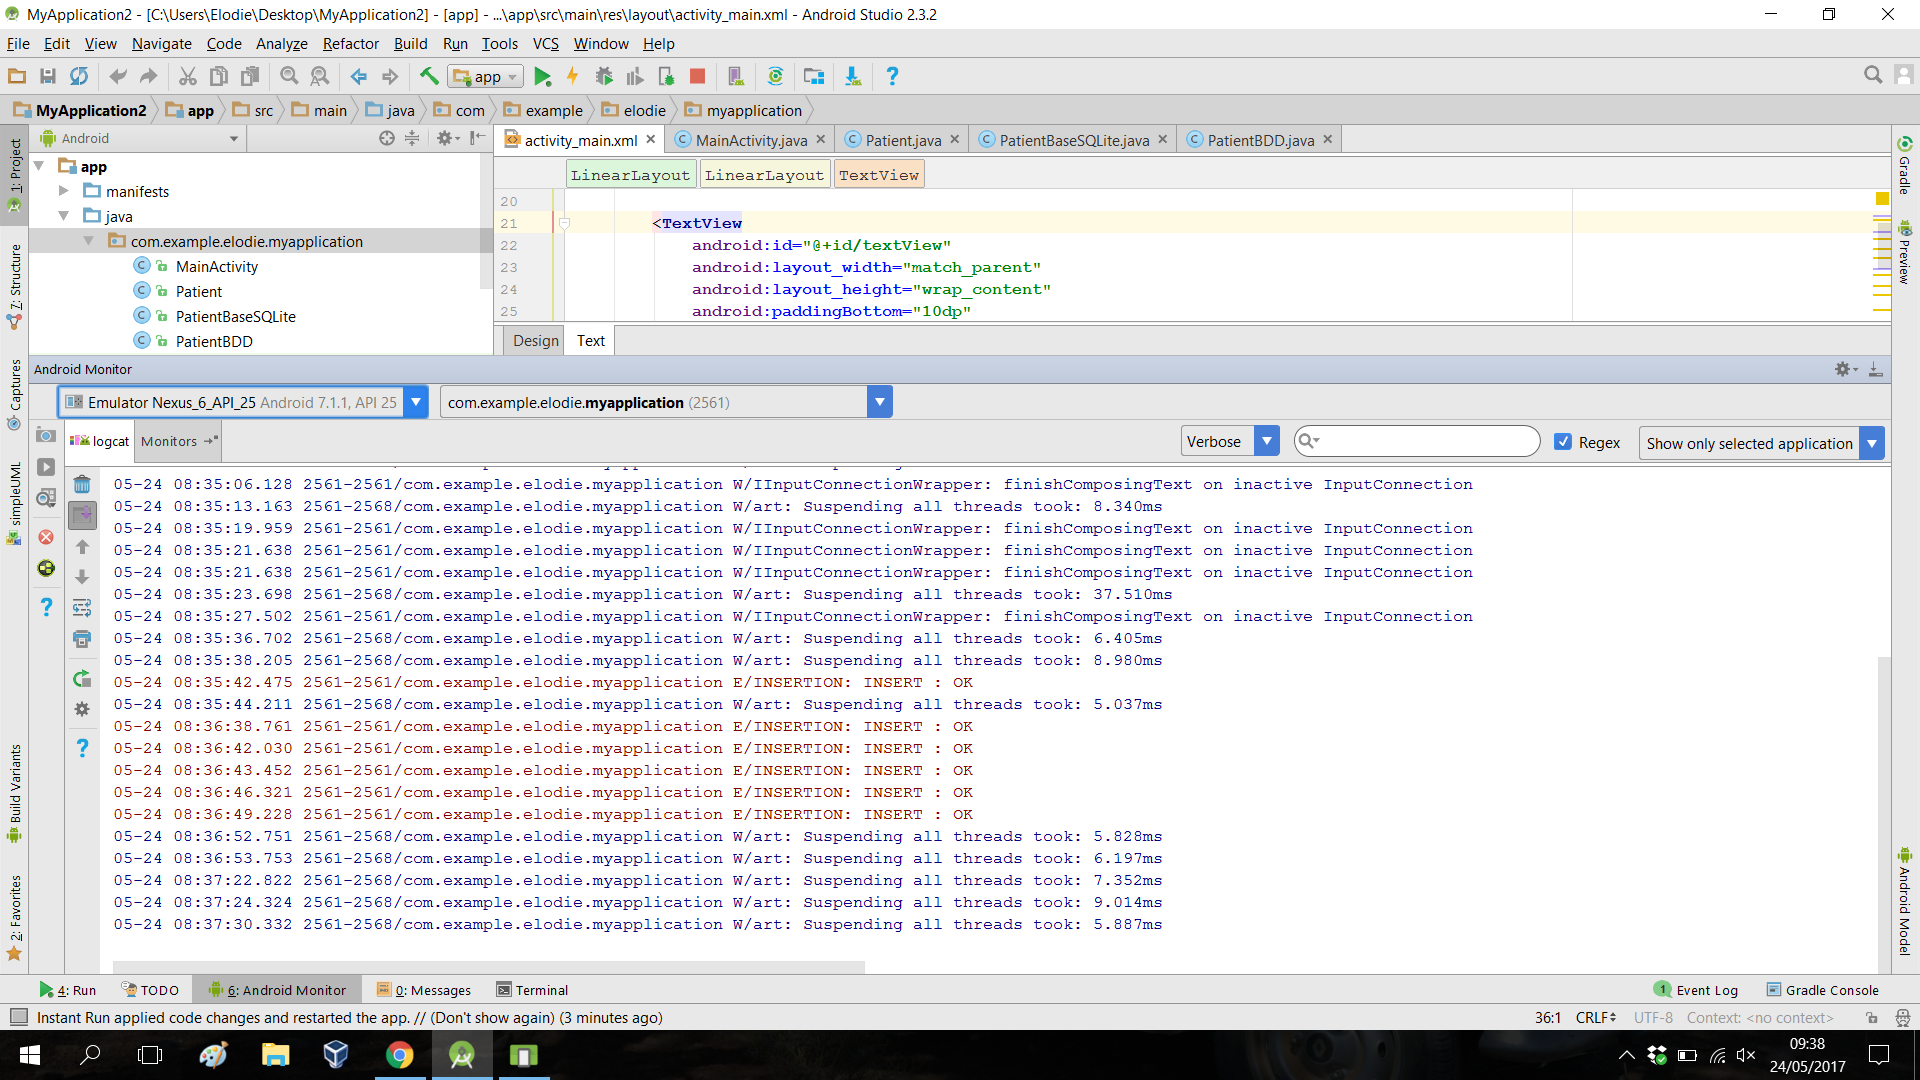Click the print logcat icon
This screenshot has height=1080, width=1920.
point(82,639)
